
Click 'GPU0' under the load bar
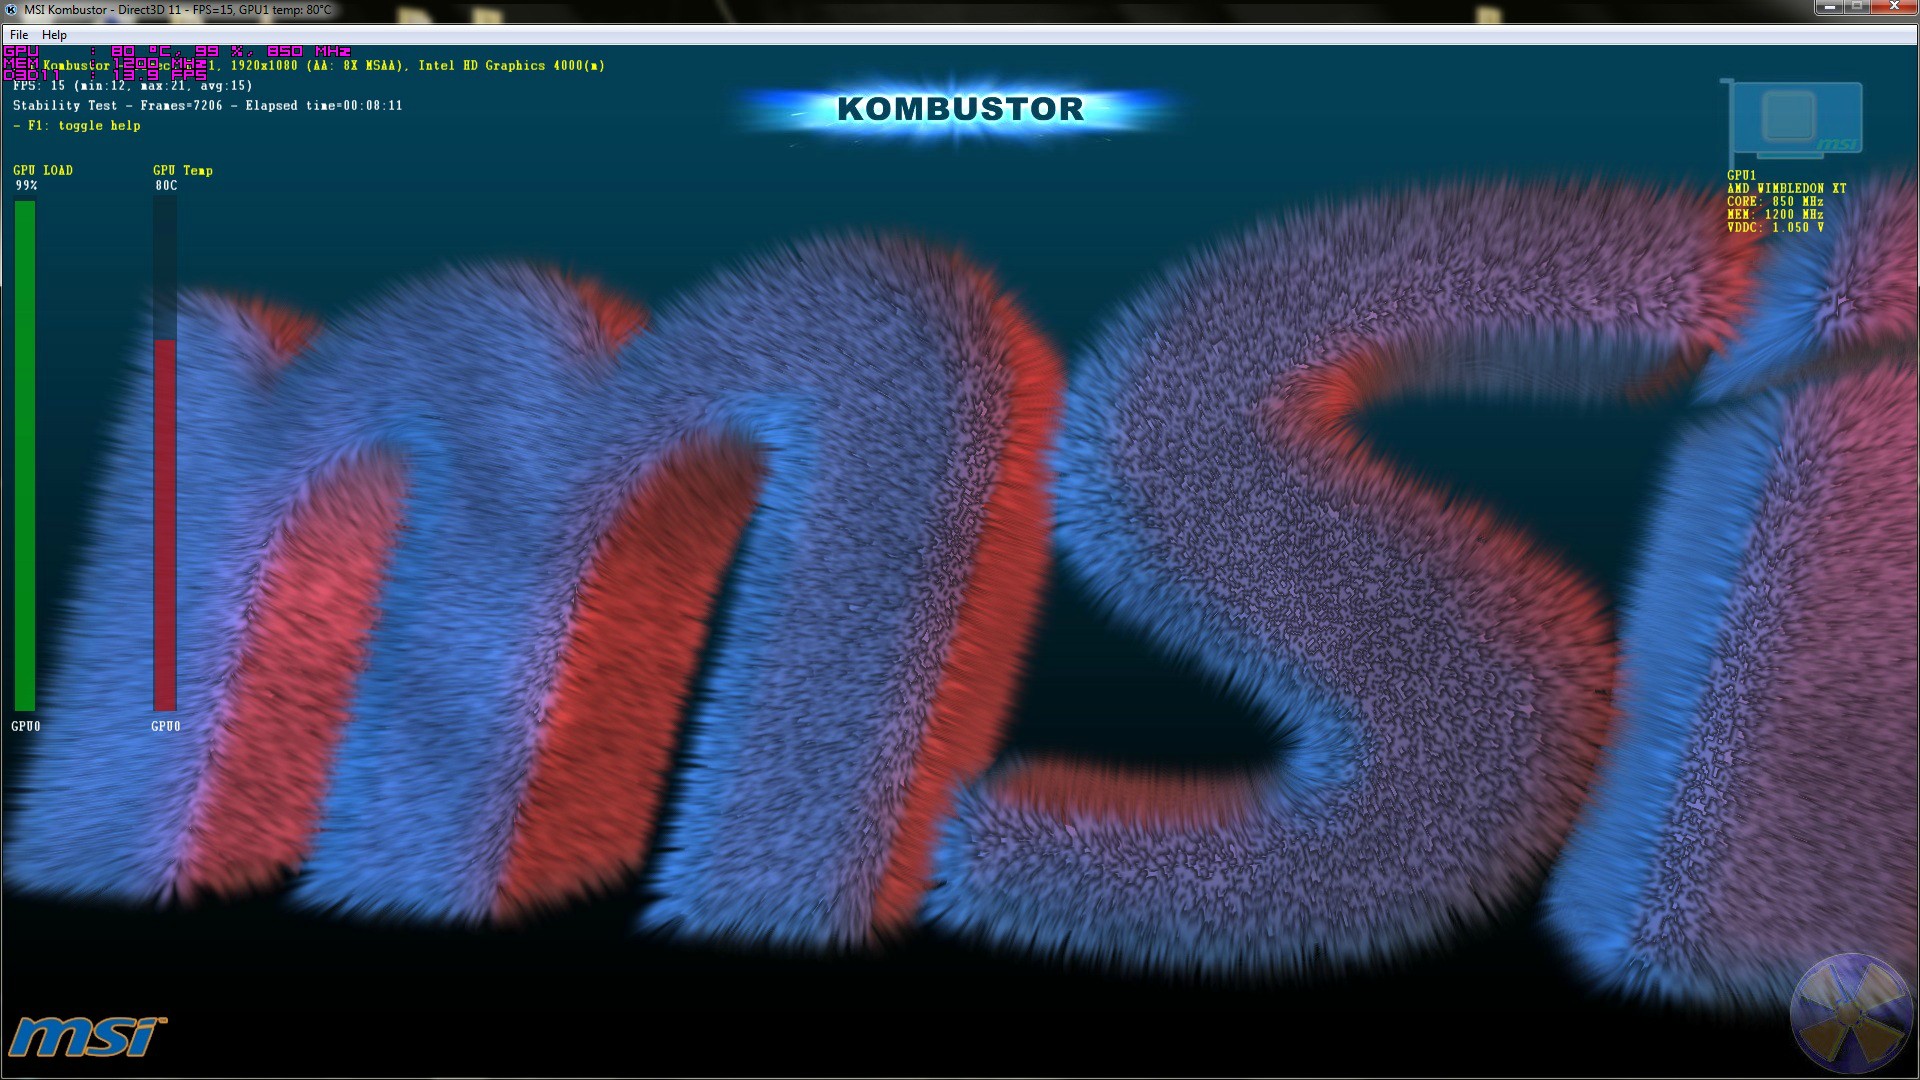pos(26,727)
